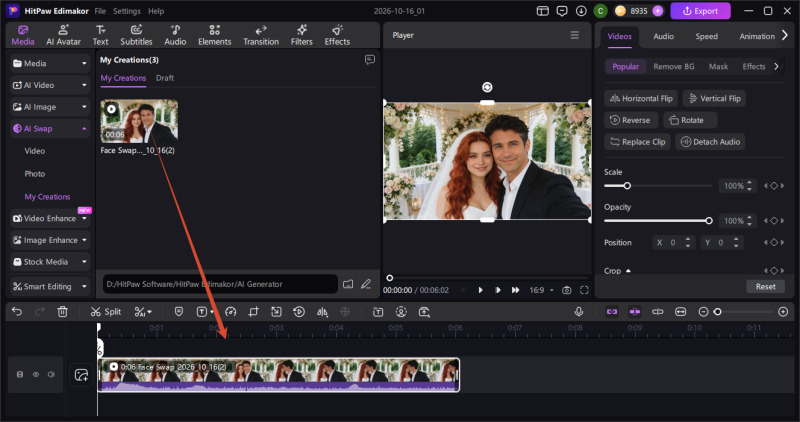Click the speed gauge icon in timeline toolbar

(x=231, y=311)
